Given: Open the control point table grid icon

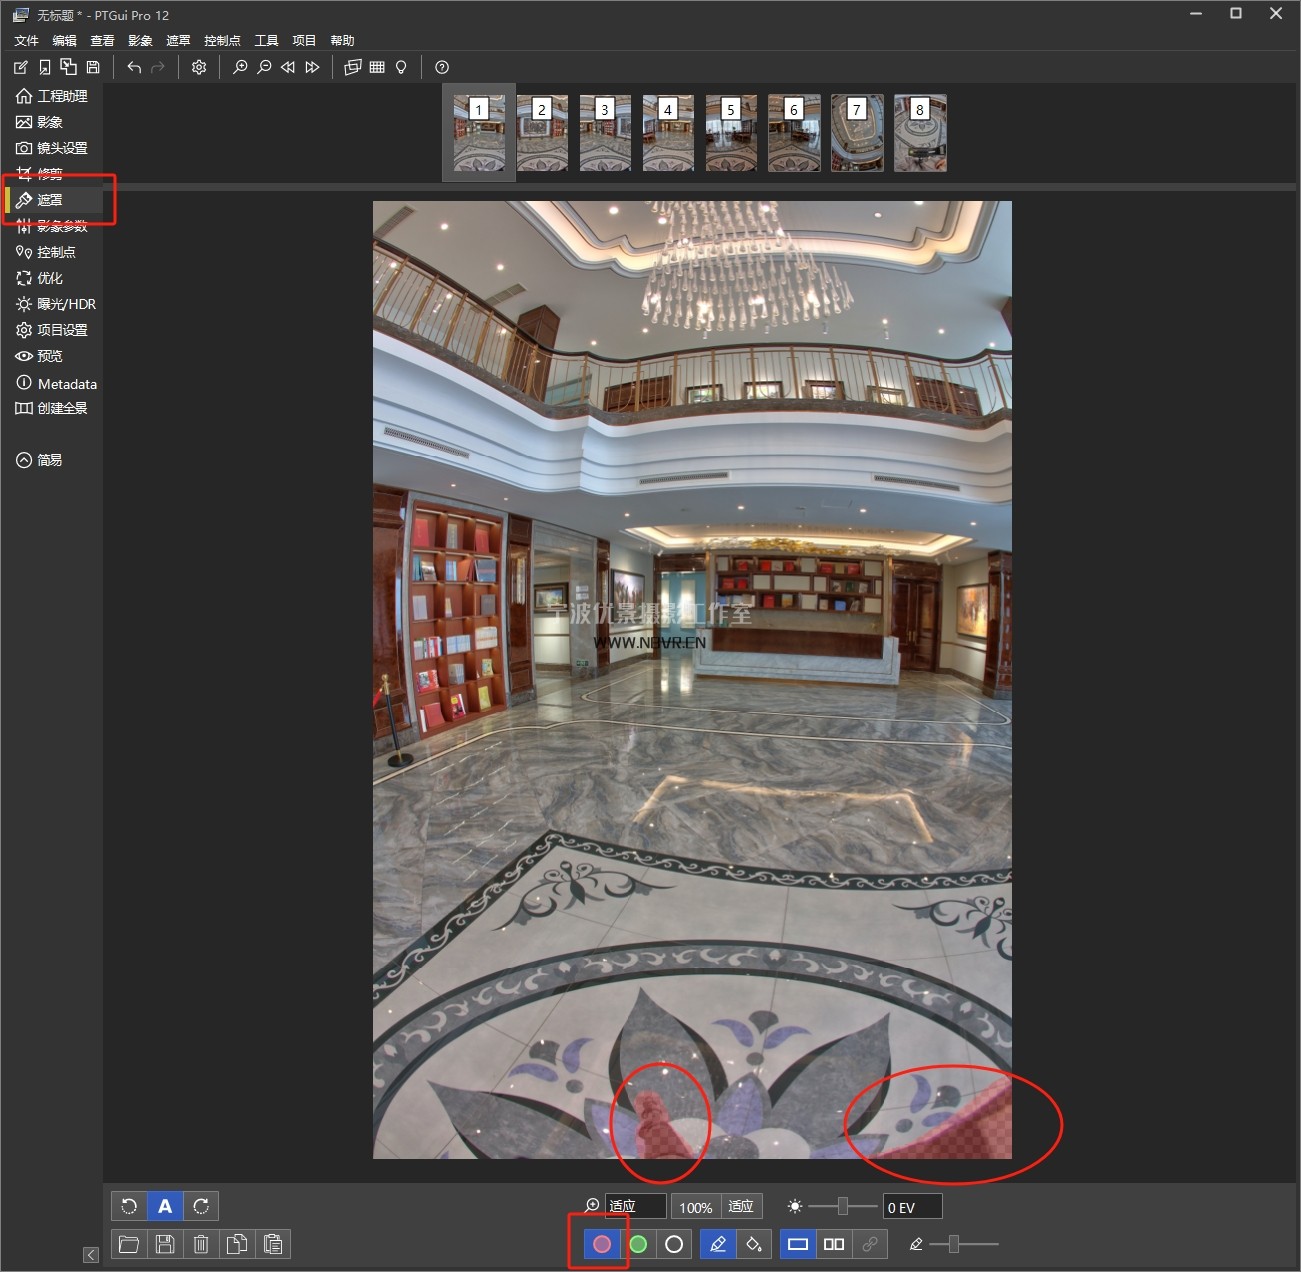Looking at the screenshot, I should (x=377, y=67).
